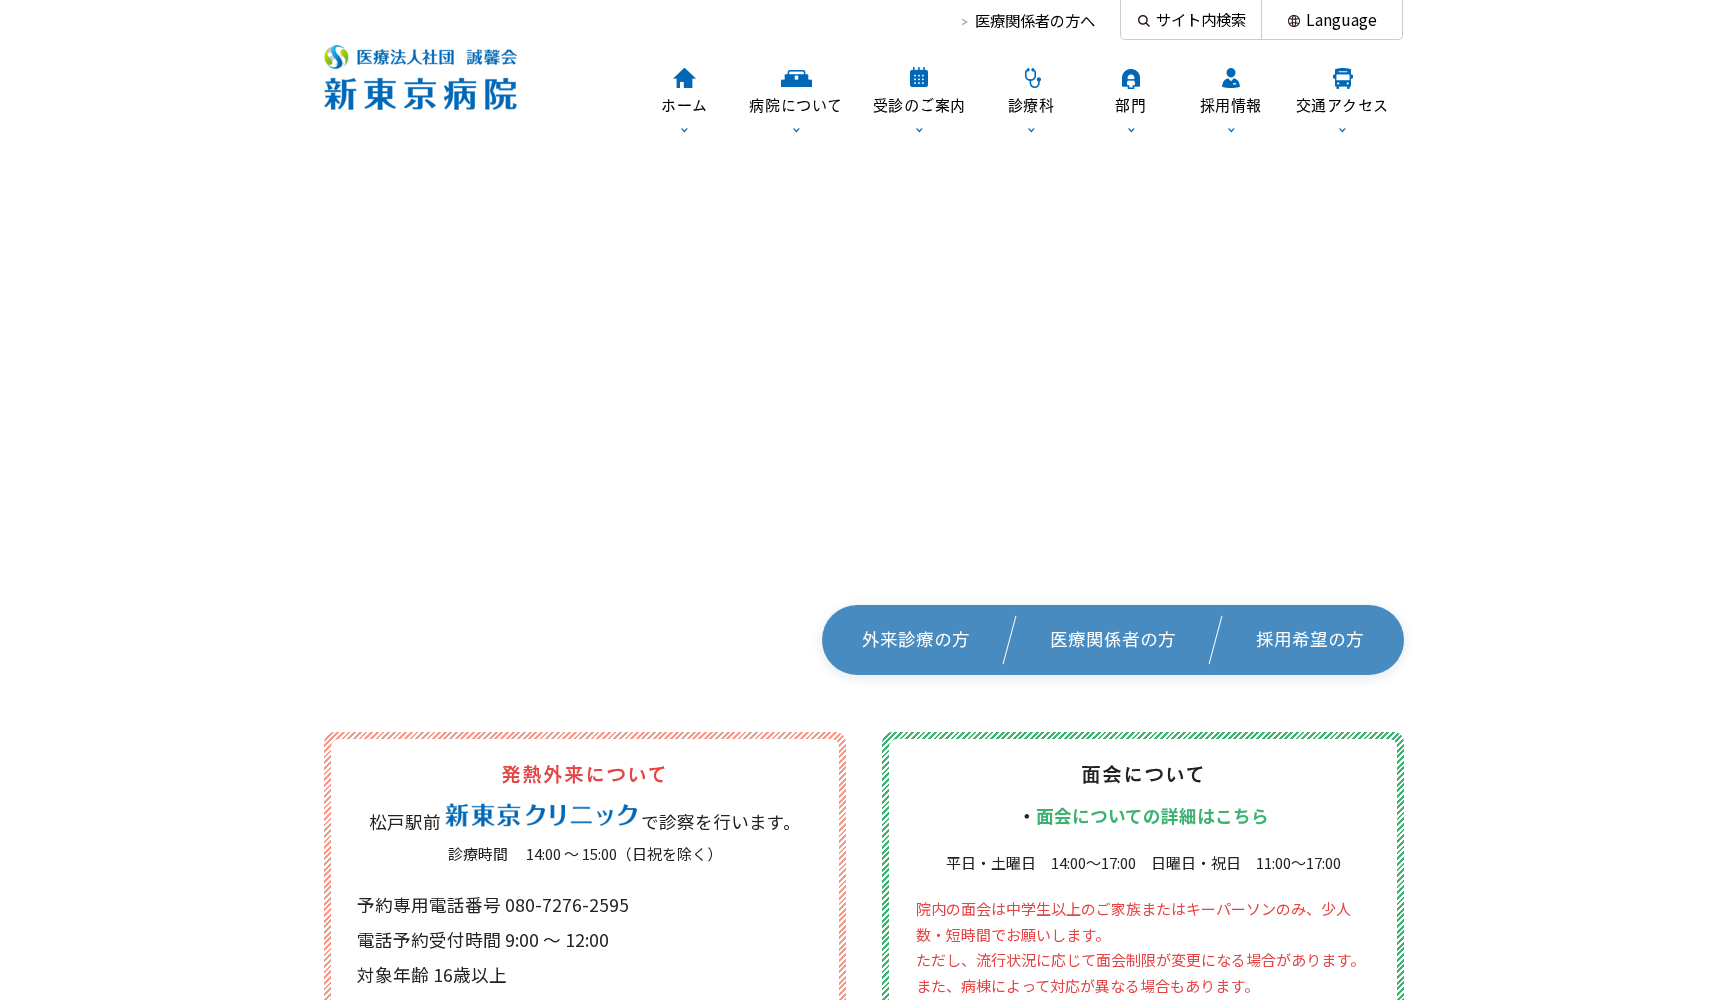Select the ホーム home icon

(x=683, y=76)
